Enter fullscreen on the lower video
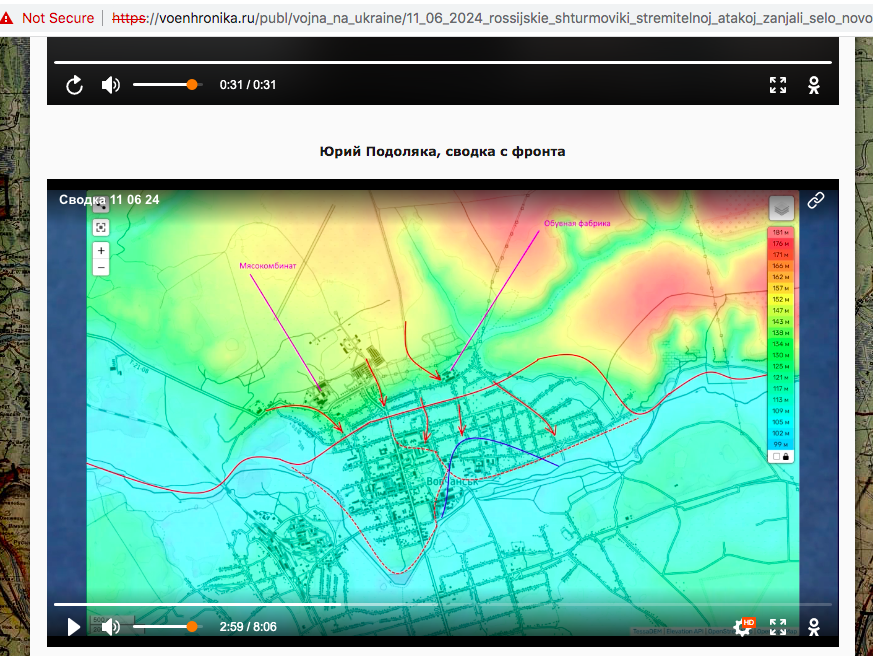Viewport: 873px width, 656px height. pyautogui.click(x=778, y=627)
